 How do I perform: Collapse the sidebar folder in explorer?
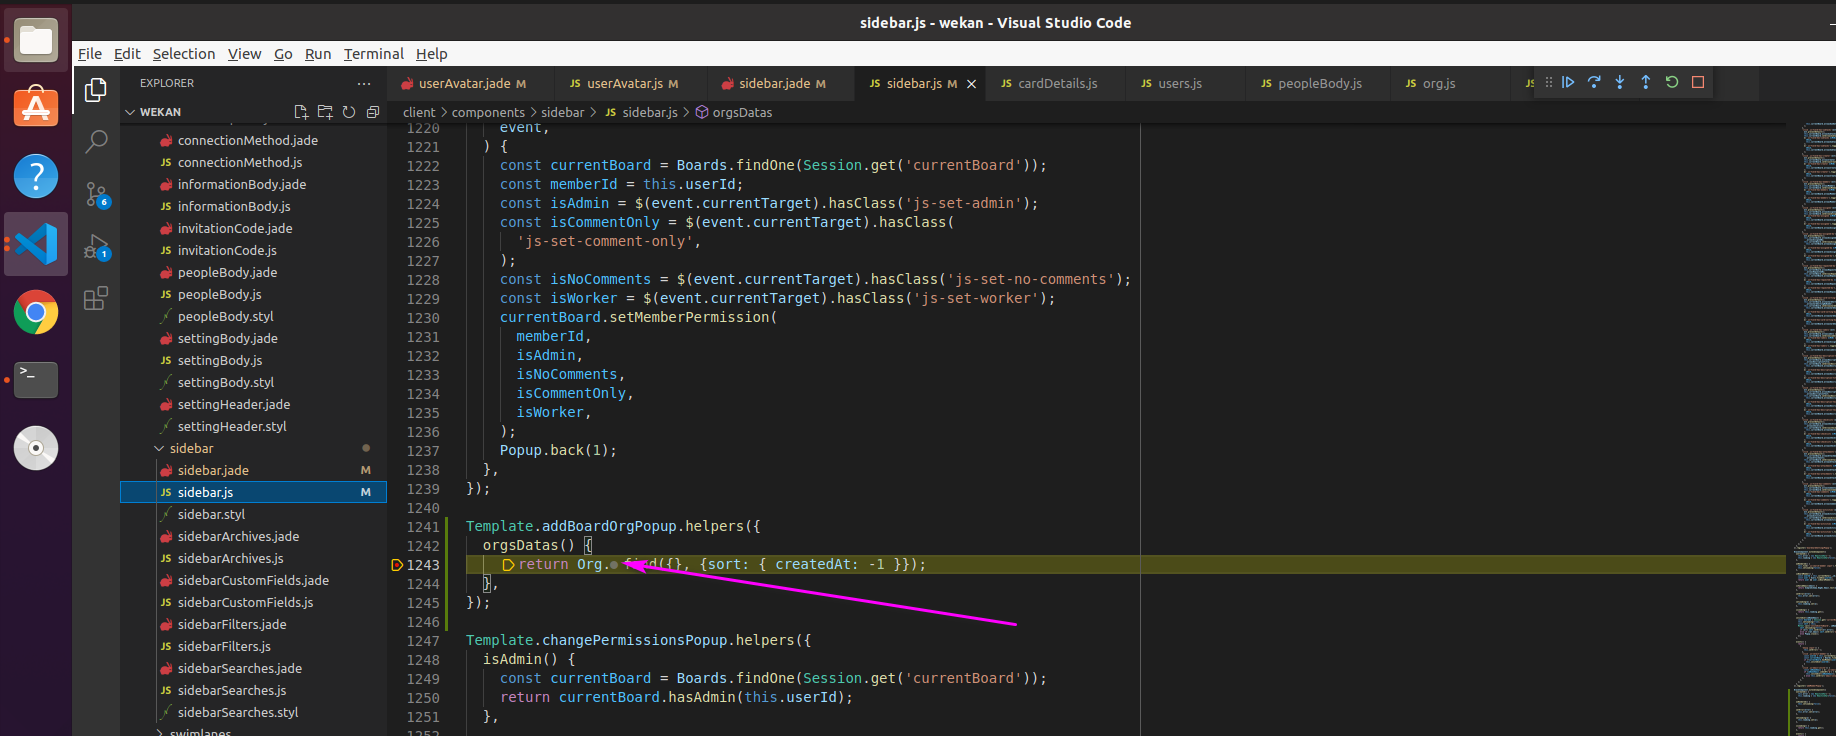(159, 448)
